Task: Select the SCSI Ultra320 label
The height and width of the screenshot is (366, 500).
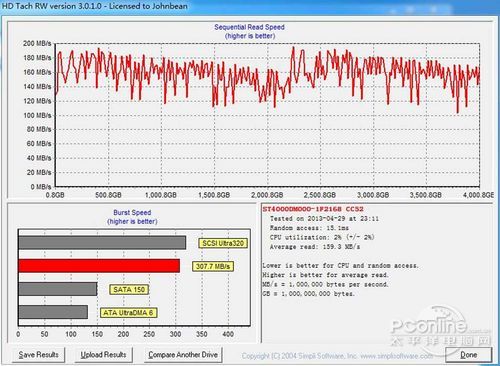Action: click(x=223, y=243)
